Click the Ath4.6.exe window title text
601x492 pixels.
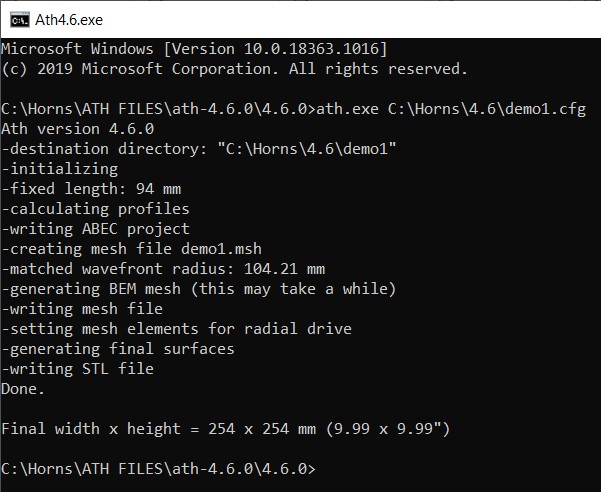[x=69, y=20]
